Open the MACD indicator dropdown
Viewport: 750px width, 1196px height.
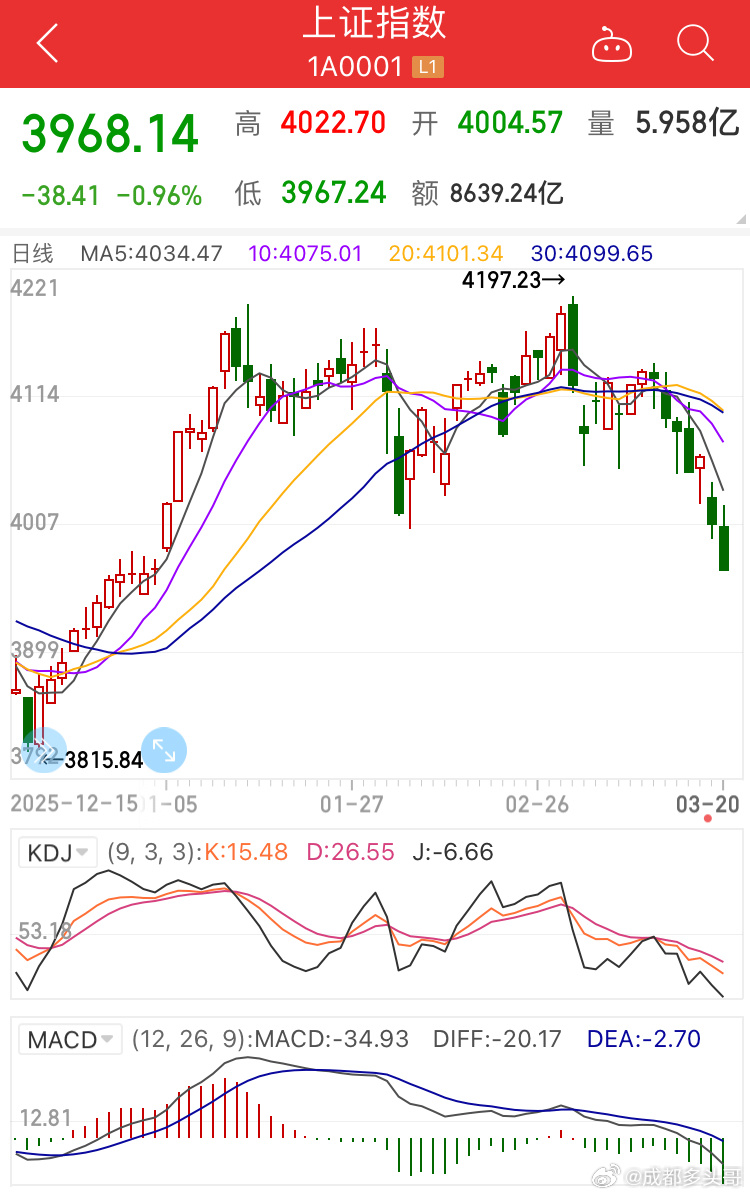pyautogui.click(x=70, y=1040)
